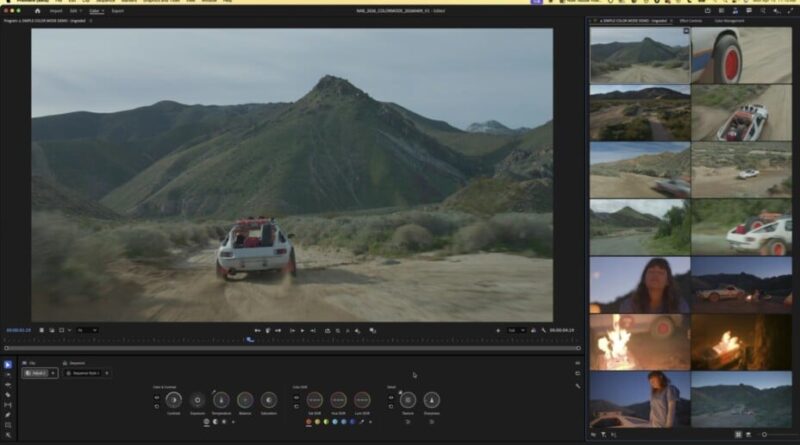
Task: Reset the Detail section
Action: tap(391, 407)
